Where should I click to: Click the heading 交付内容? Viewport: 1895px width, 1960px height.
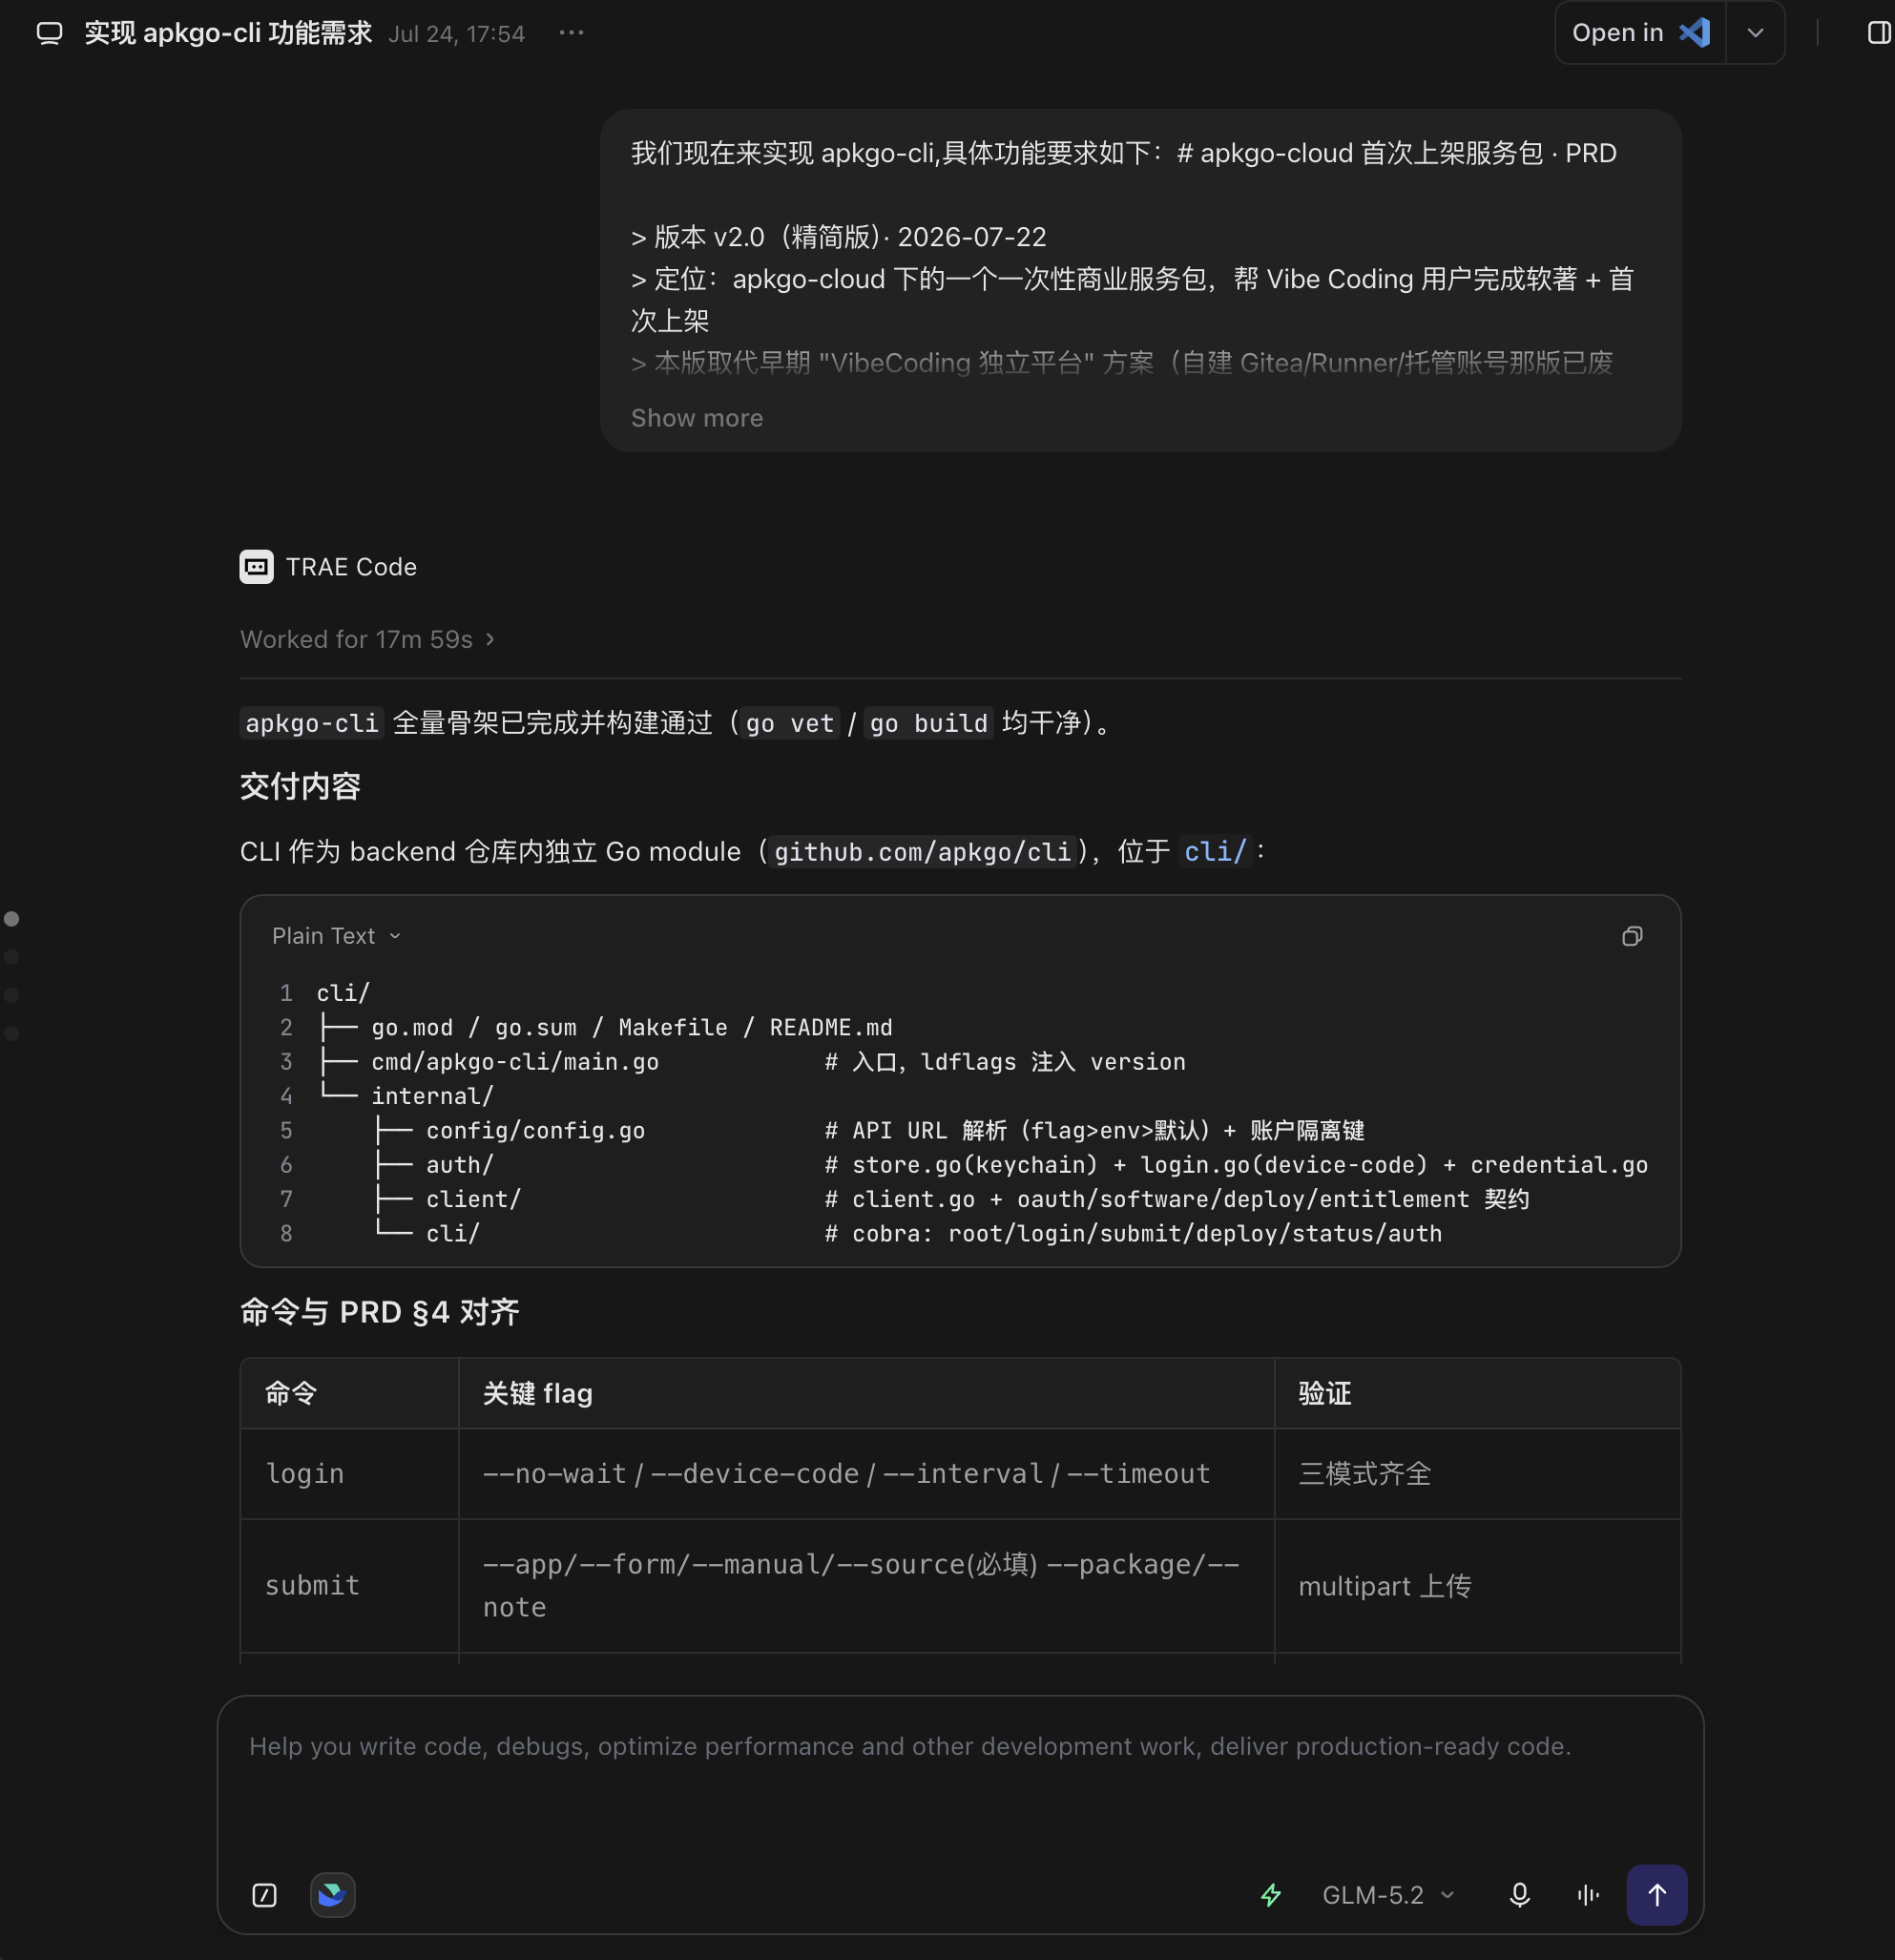click(x=300, y=787)
